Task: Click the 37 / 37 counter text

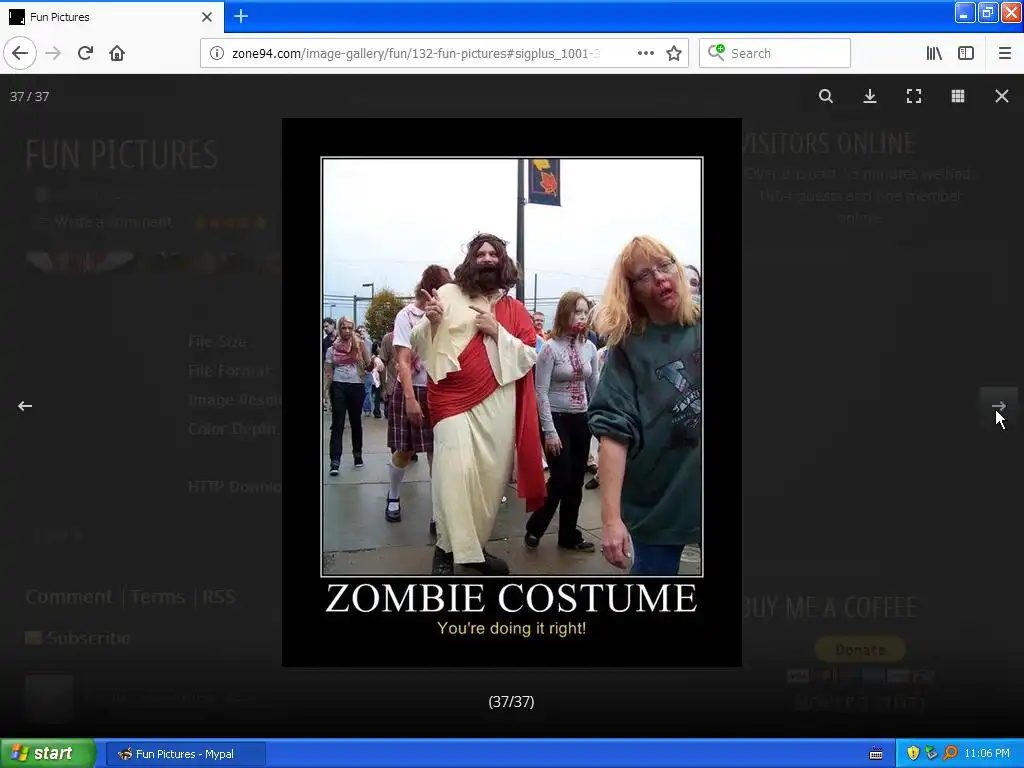Action: pos(29,97)
